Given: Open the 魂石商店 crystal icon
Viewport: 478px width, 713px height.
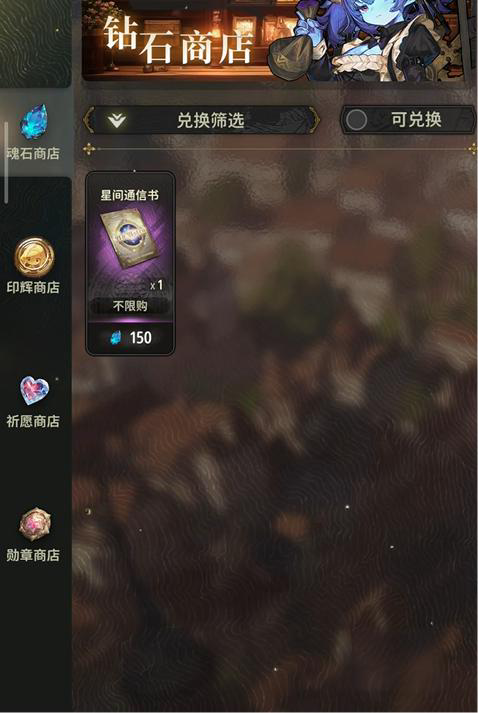Looking at the screenshot, I should point(34,121).
